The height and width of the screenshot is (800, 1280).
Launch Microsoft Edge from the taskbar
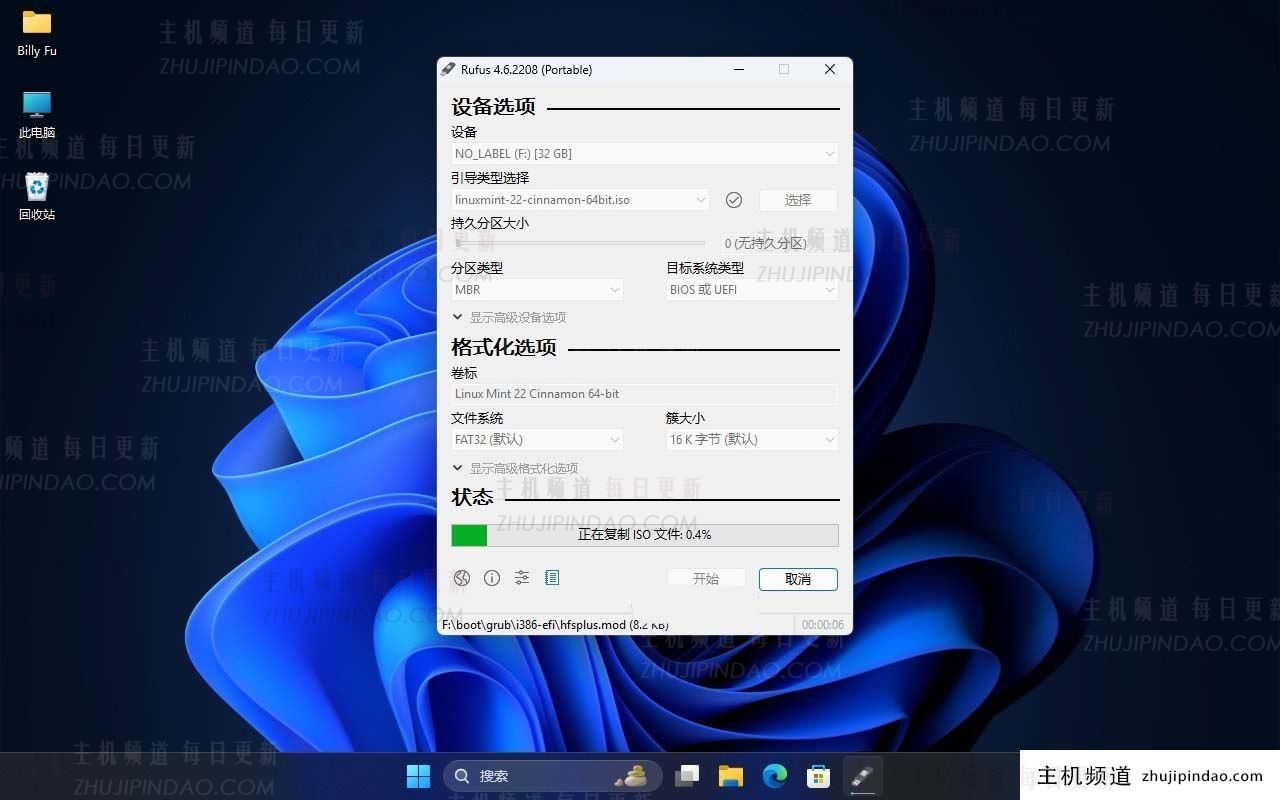(775, 776)
